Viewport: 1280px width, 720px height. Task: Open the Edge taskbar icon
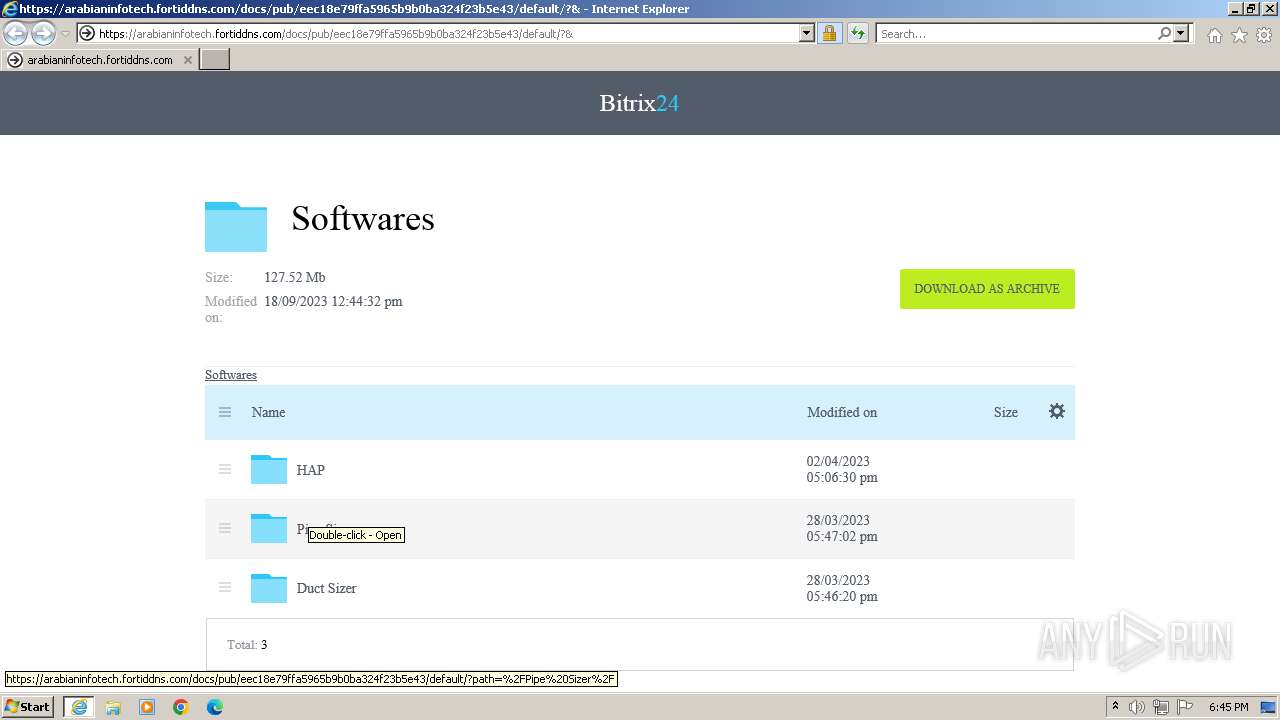click(x=215, y=707)
